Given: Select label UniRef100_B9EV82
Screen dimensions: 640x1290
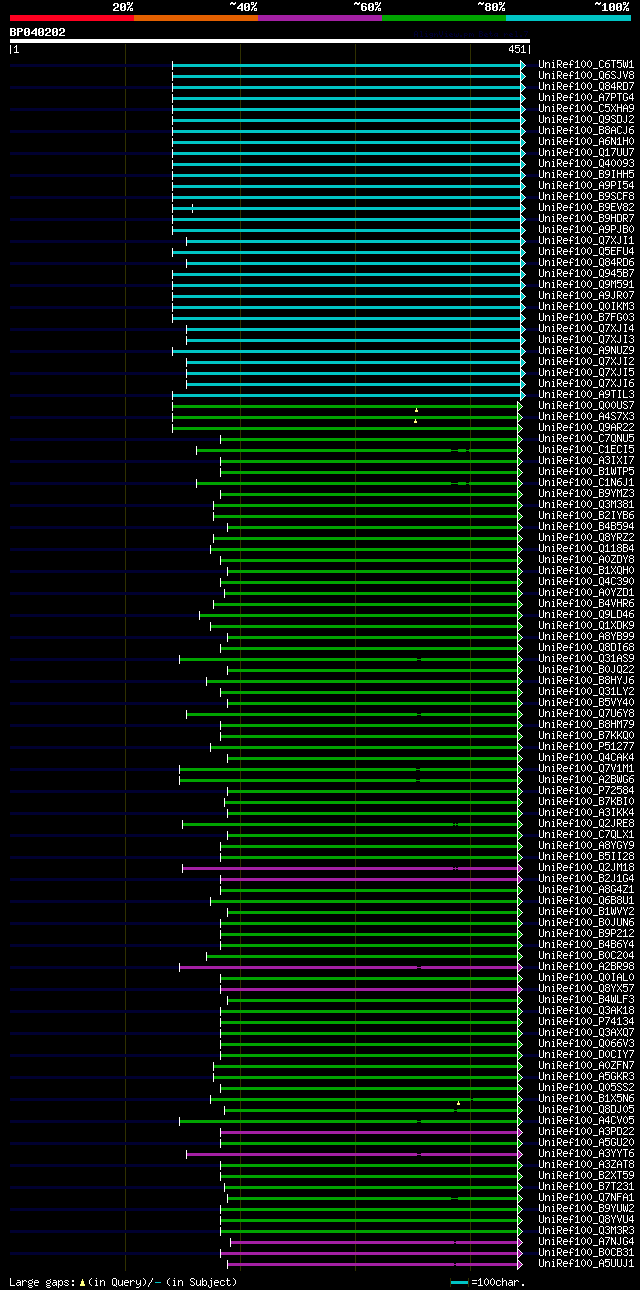Looking at the screenshot, I should point(586,207).
